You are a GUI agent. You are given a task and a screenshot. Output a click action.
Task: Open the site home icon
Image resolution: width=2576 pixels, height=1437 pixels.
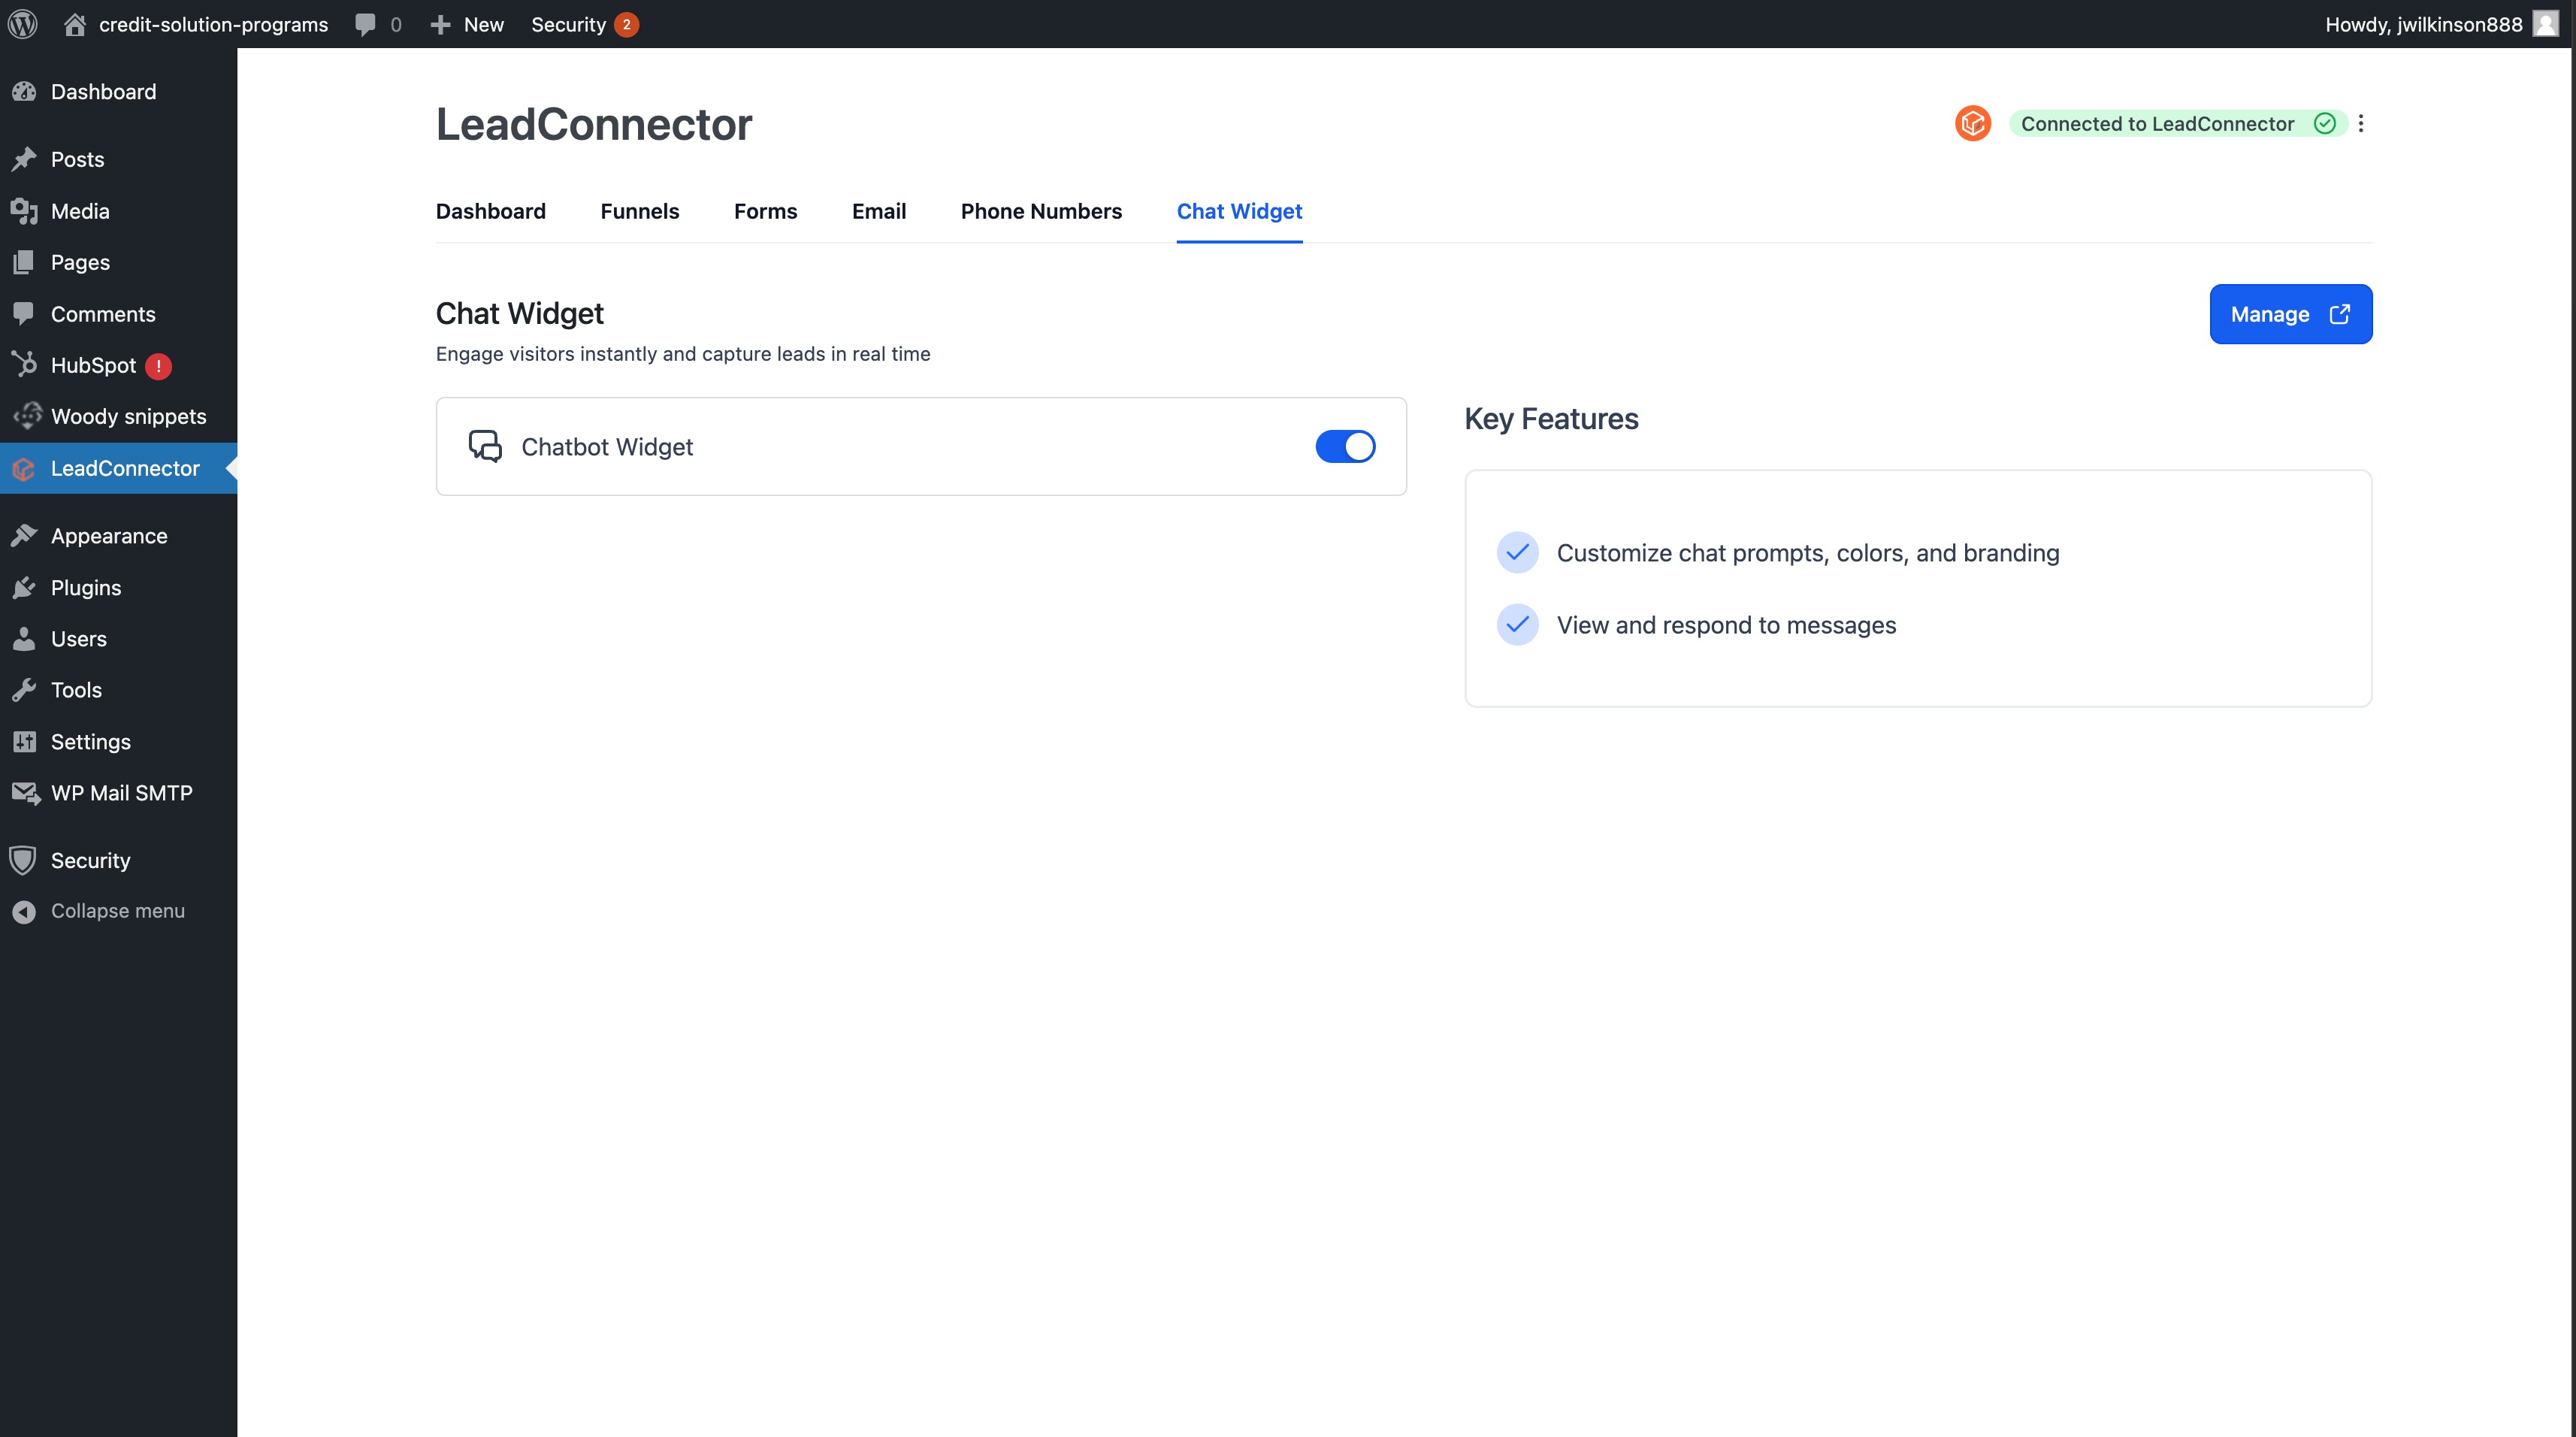click(x=75, y=24)
